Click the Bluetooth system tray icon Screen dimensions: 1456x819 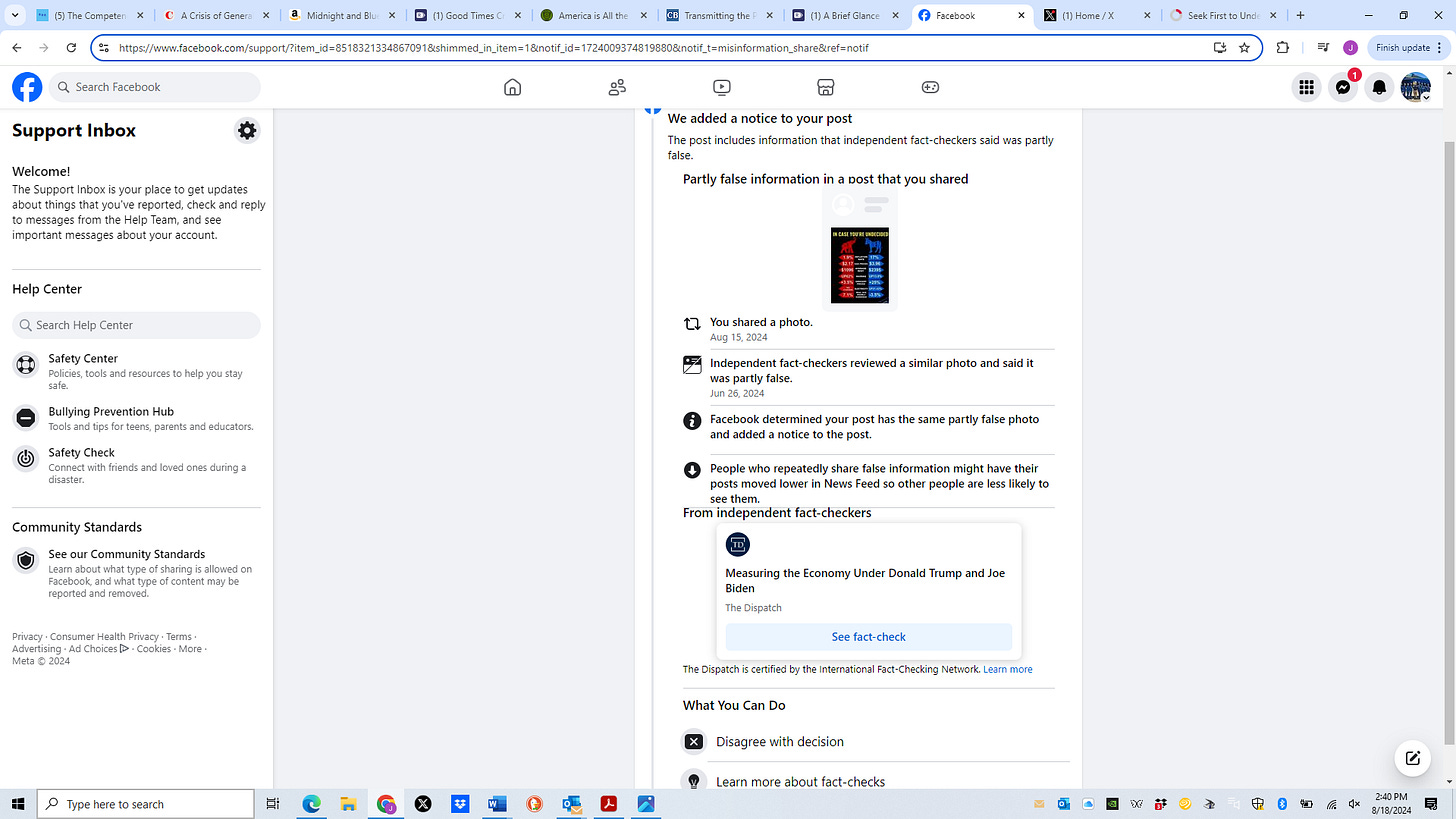(1282, 804)
